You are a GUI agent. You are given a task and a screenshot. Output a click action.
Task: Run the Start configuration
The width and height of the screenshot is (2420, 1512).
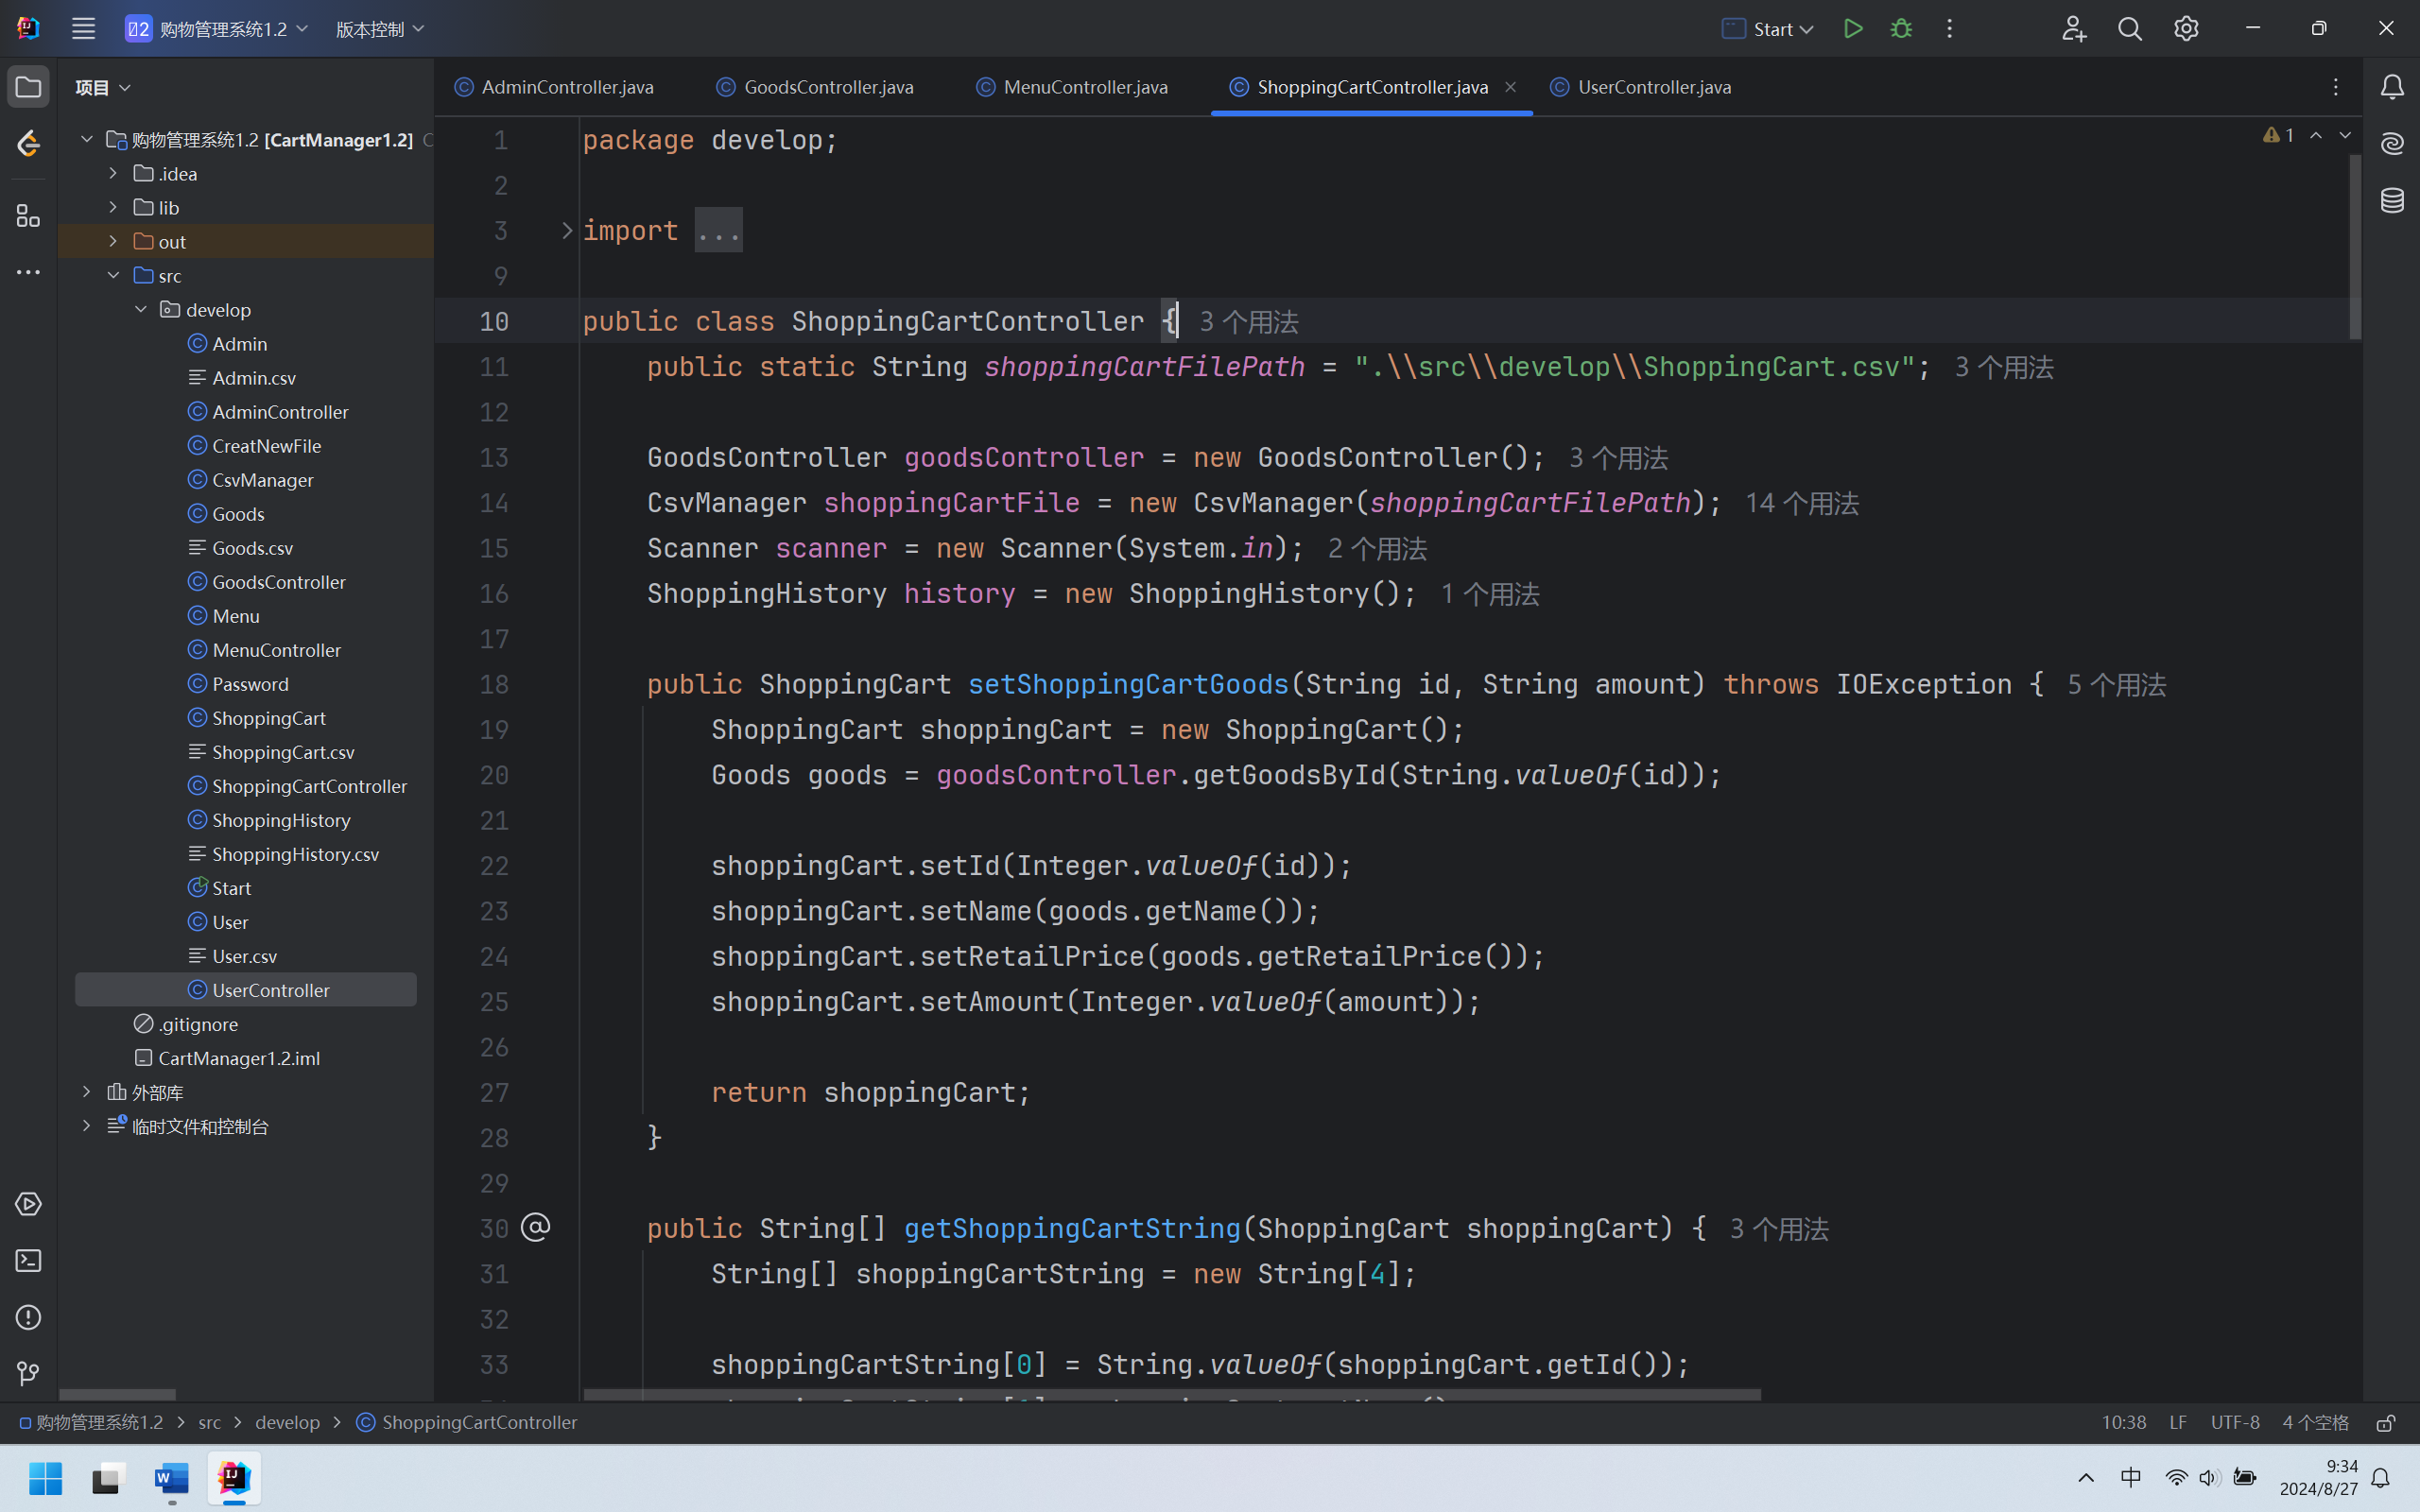(x=1852, y=29)
